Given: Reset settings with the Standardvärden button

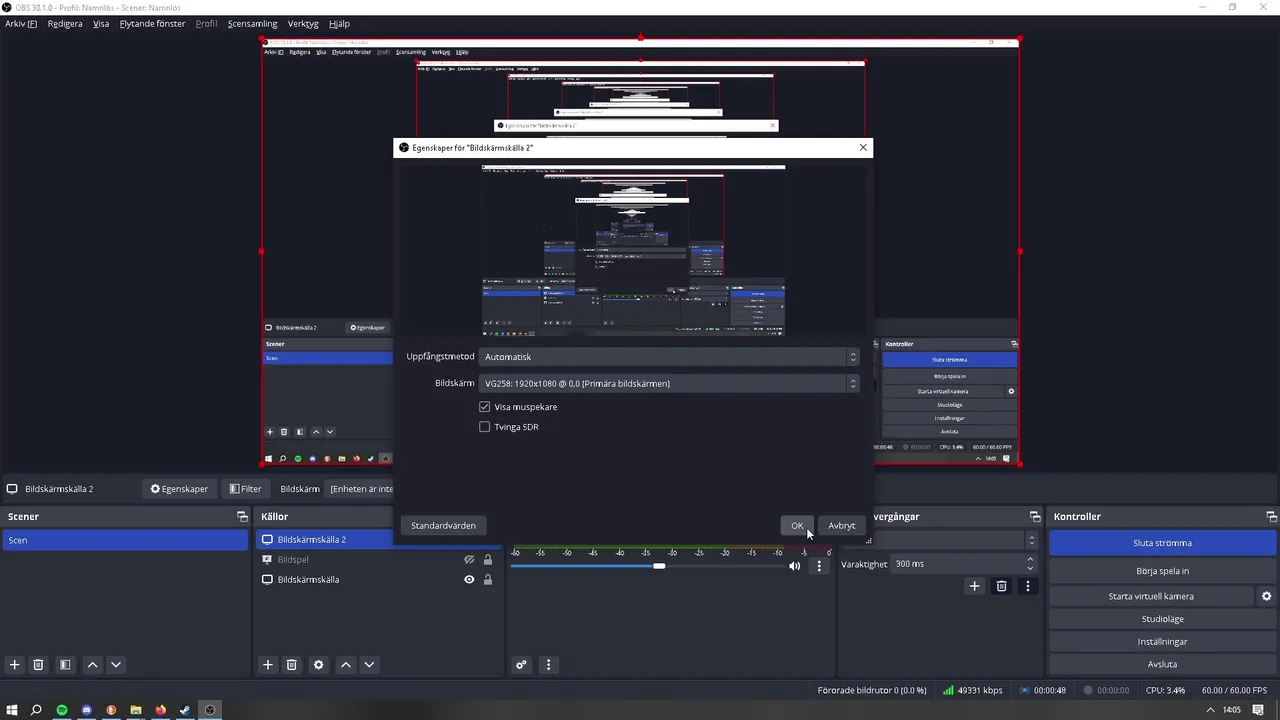Looking at the screenshot, I should (443, 526).
